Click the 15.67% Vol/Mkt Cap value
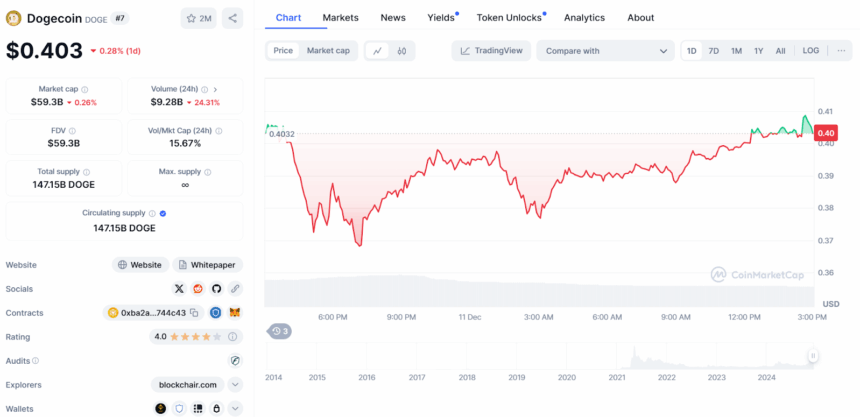The height and width of the screenshot is (417, 860). tap(185, 144)
